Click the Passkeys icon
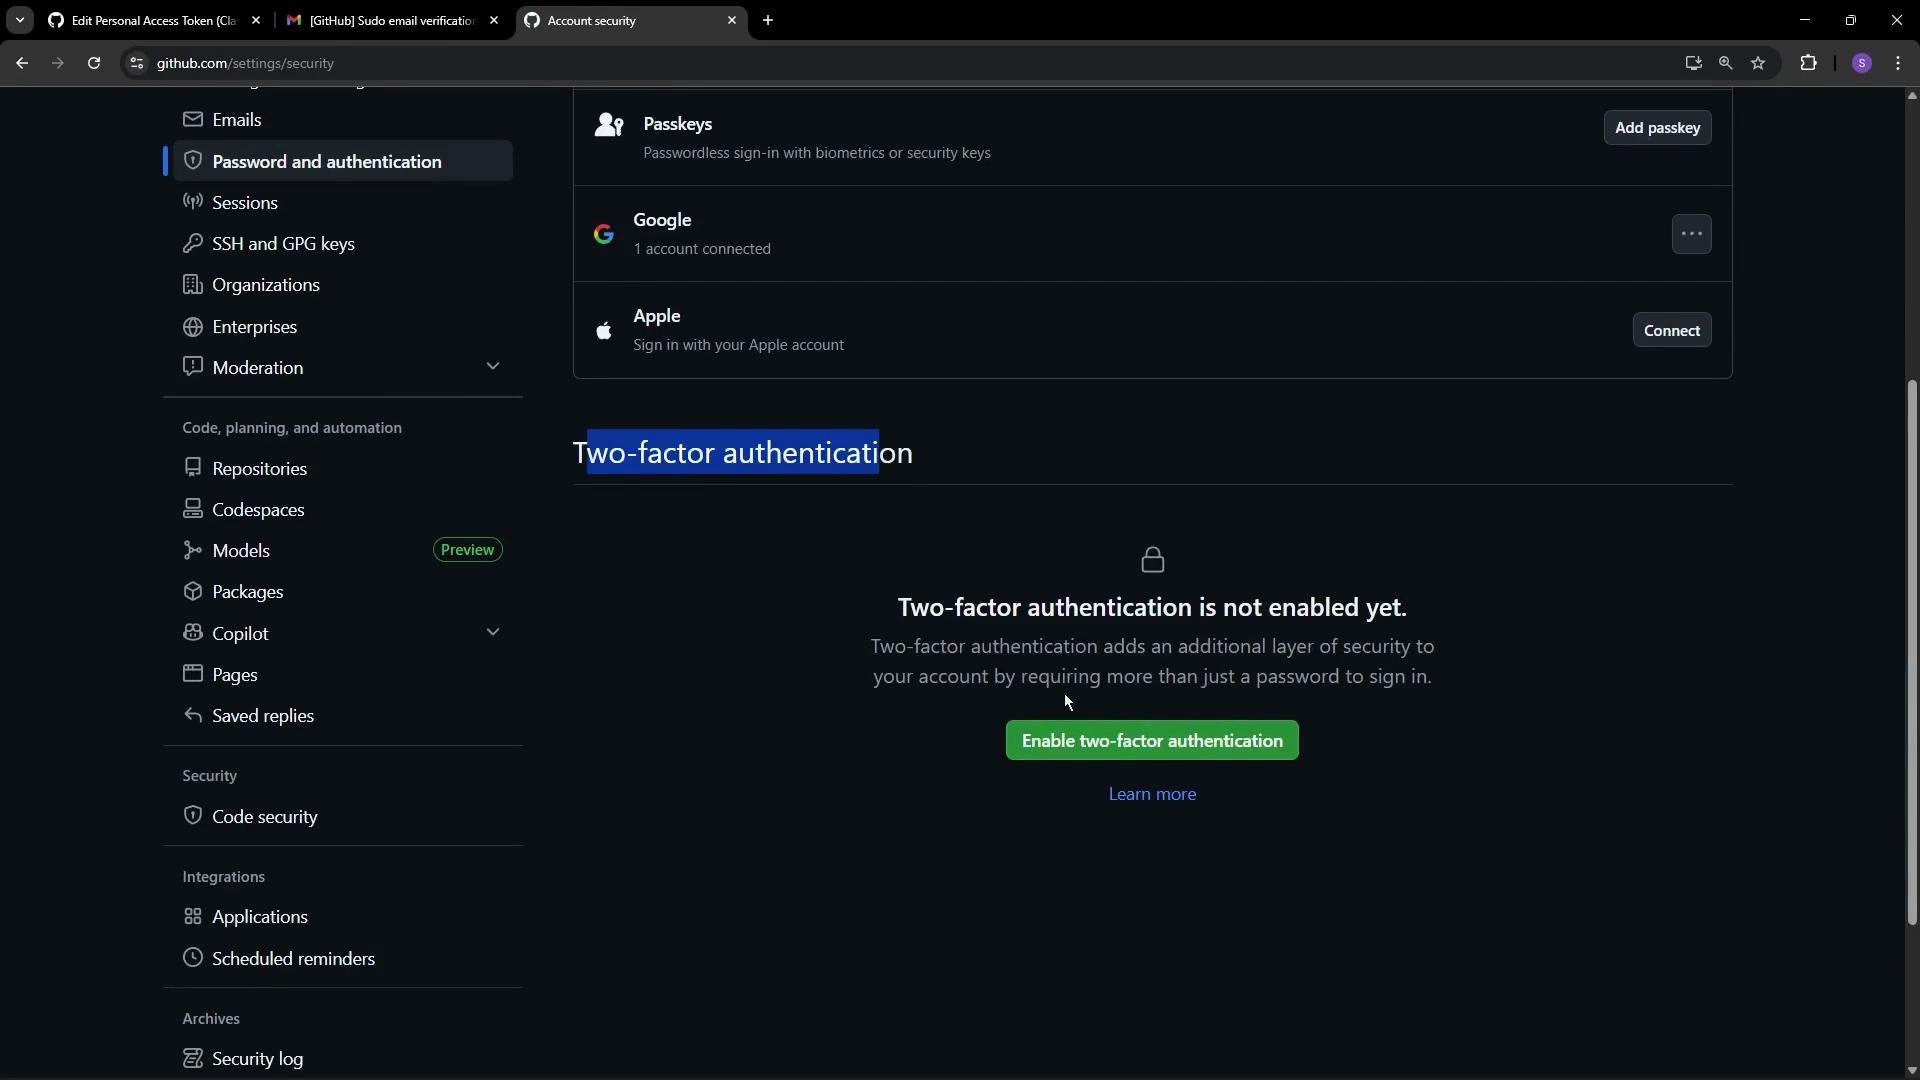Screen dimensions: 1920x1080 click(x=609, y=125)
